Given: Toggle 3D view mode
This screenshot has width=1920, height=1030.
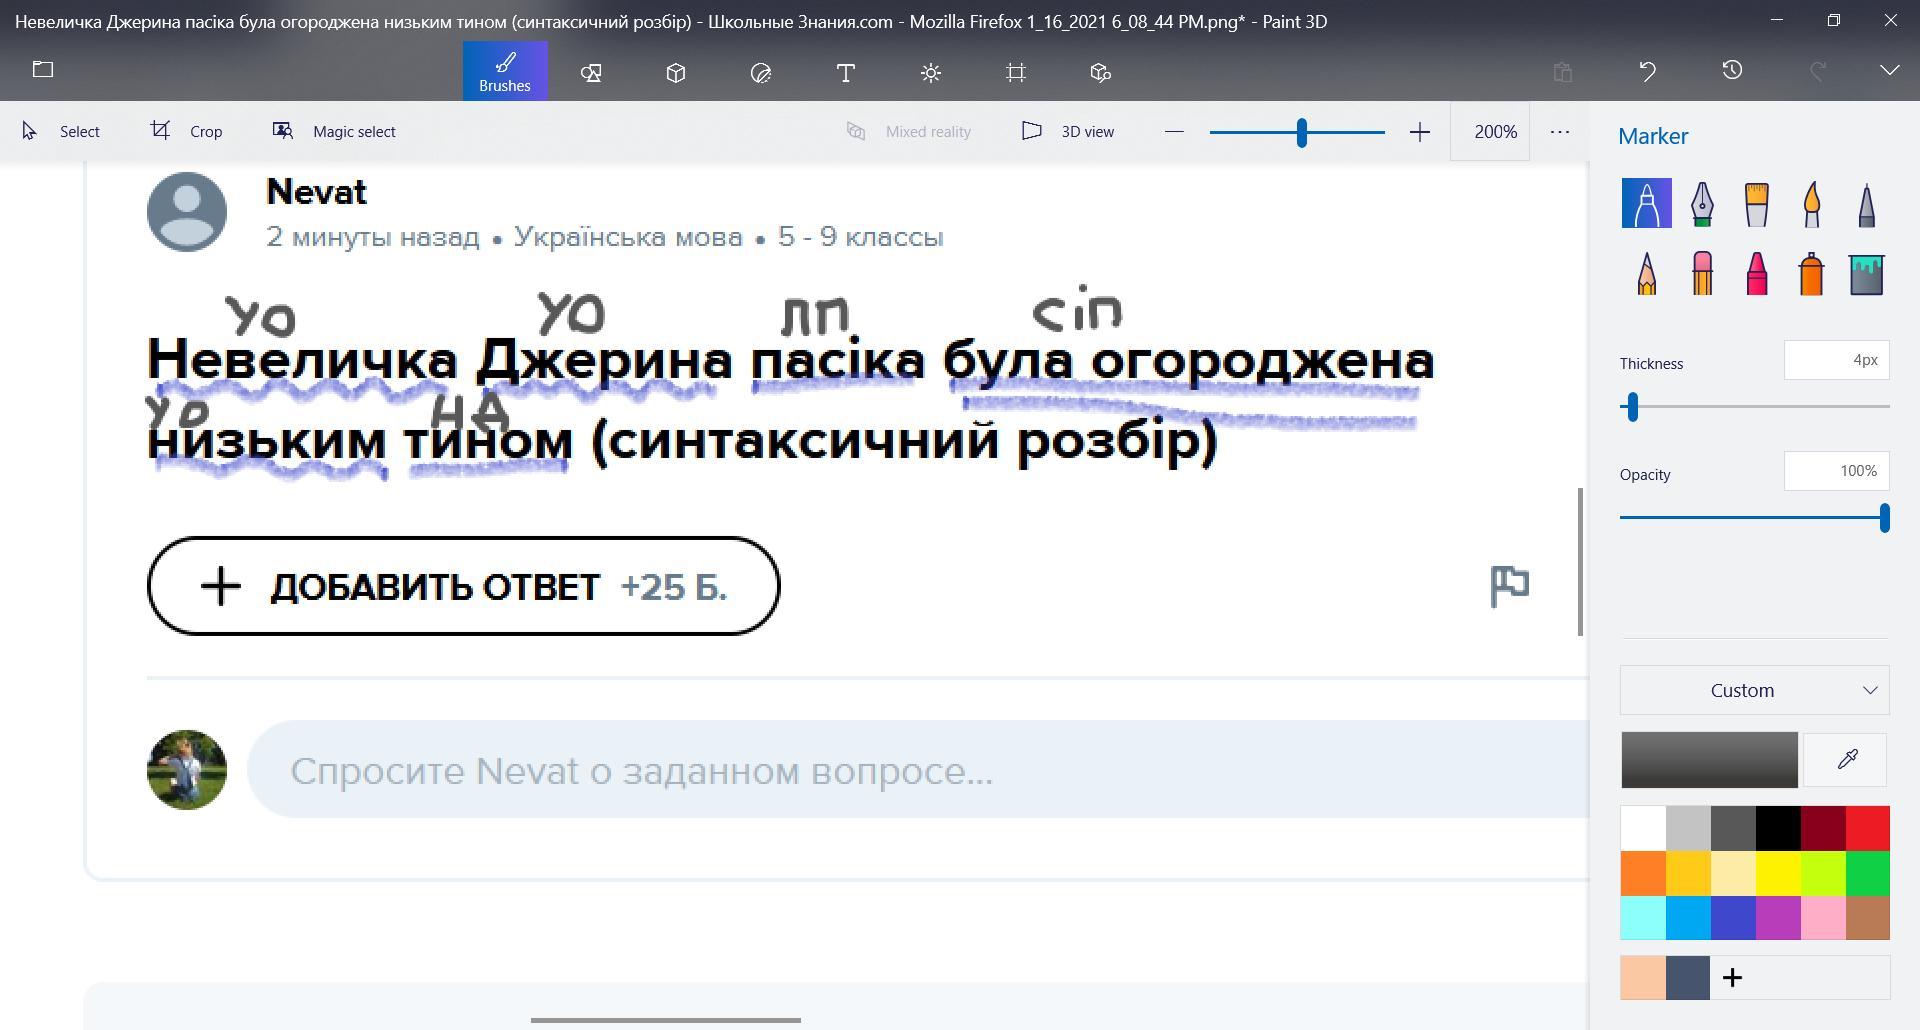Looking at the screenshot, I should (x=1067, y=131).
